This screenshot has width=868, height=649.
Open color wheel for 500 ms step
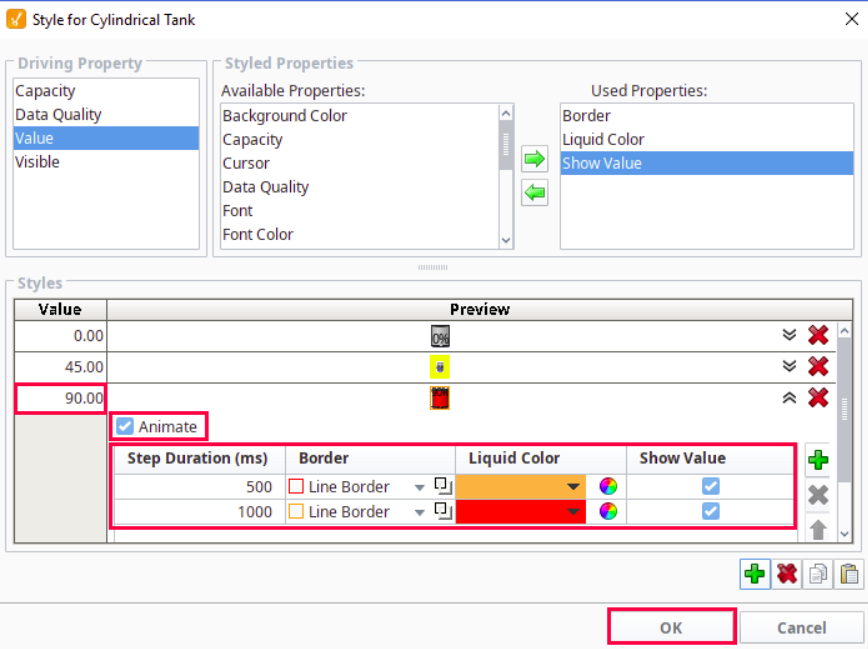pyautogui.click(x=608, y=487)
